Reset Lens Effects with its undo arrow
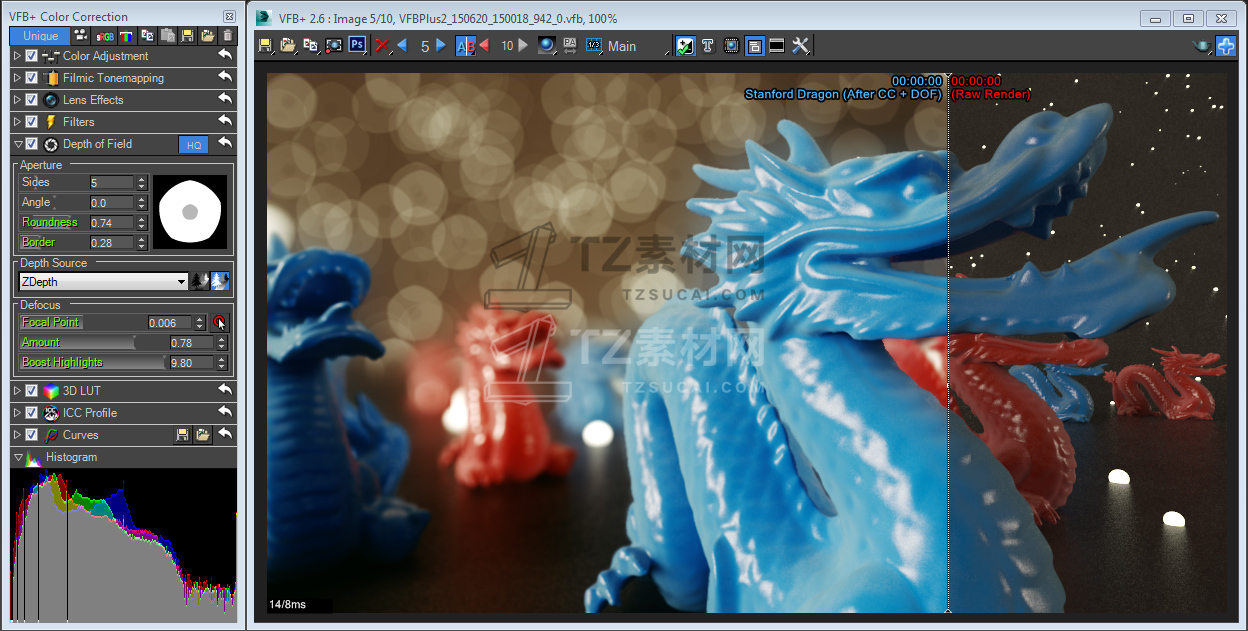The width and height of the screenshot is (1248, 631). [x=225, y=99]
